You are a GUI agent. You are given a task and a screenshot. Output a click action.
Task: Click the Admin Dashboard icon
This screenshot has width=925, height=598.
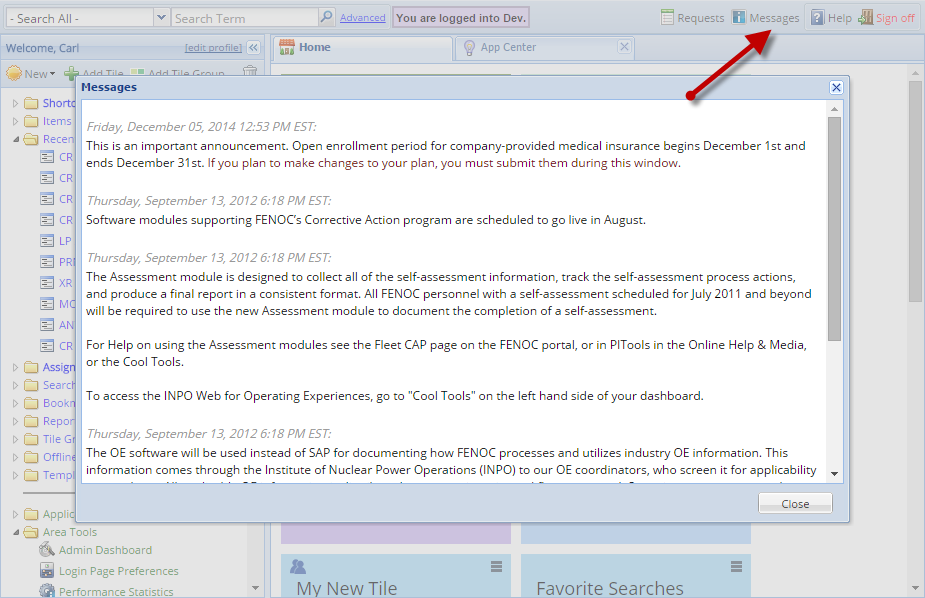click(x=47, y=550)
